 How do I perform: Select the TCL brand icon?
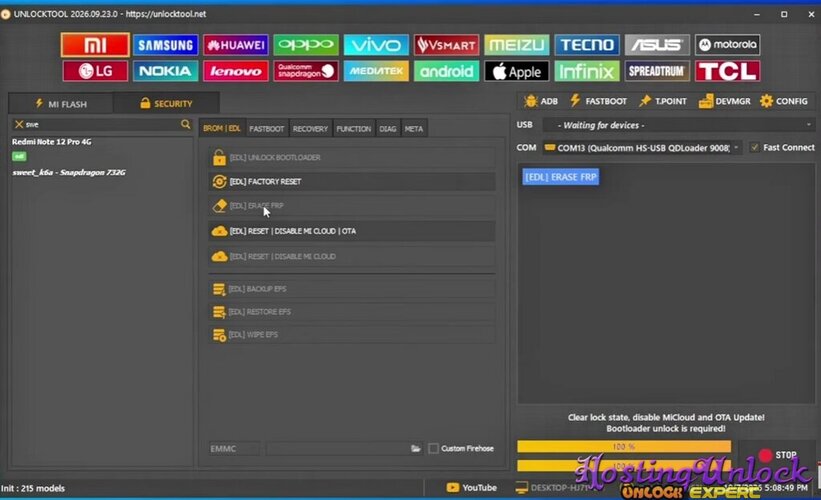click(727, 71)
